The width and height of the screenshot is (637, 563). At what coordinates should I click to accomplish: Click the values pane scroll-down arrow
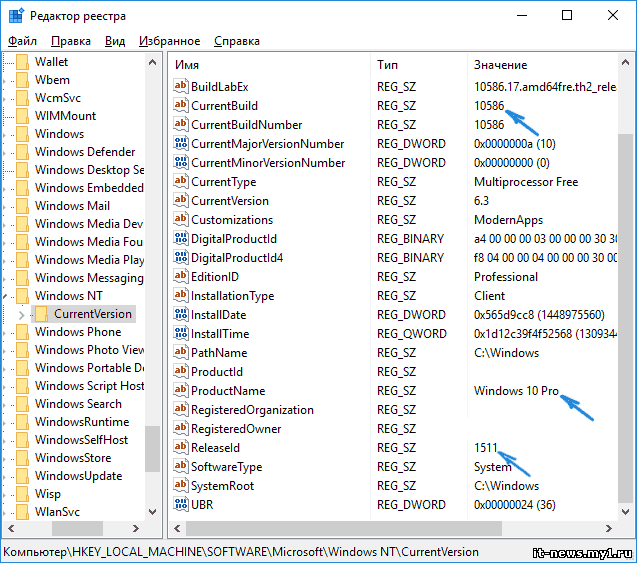click(626, 511)
